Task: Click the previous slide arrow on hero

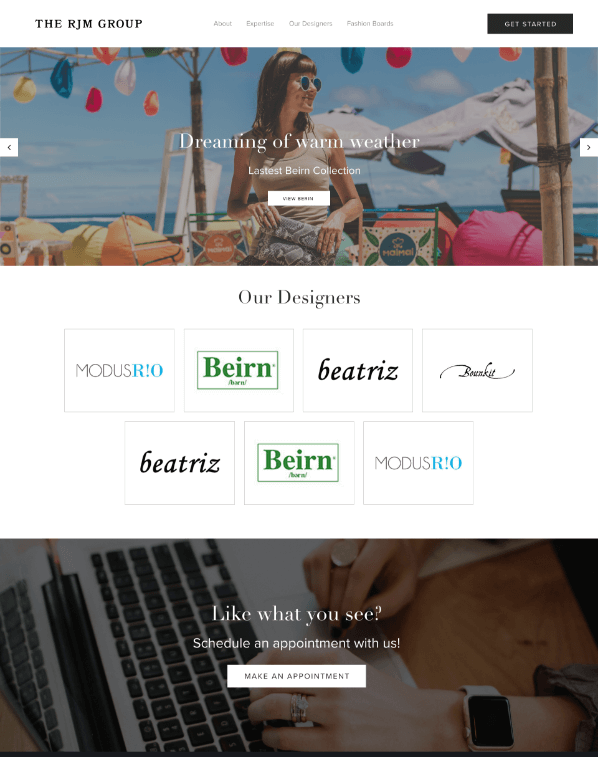Action: pyautogui.click(x=9, y=147)
